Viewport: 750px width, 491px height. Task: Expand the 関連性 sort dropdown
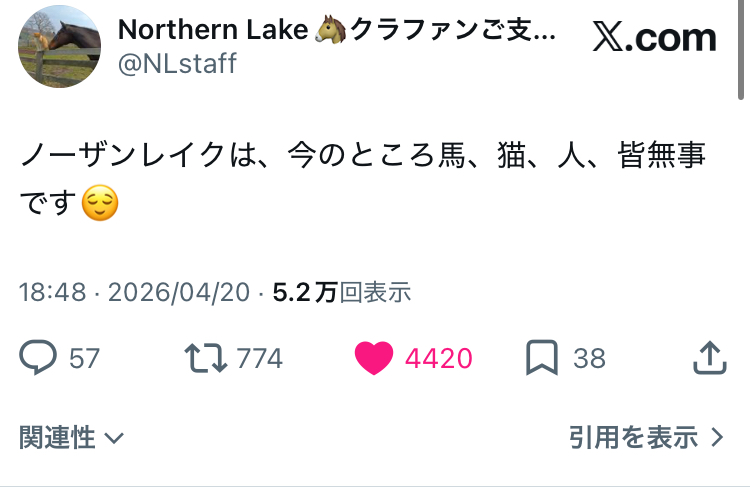click(x=71, y=437)
